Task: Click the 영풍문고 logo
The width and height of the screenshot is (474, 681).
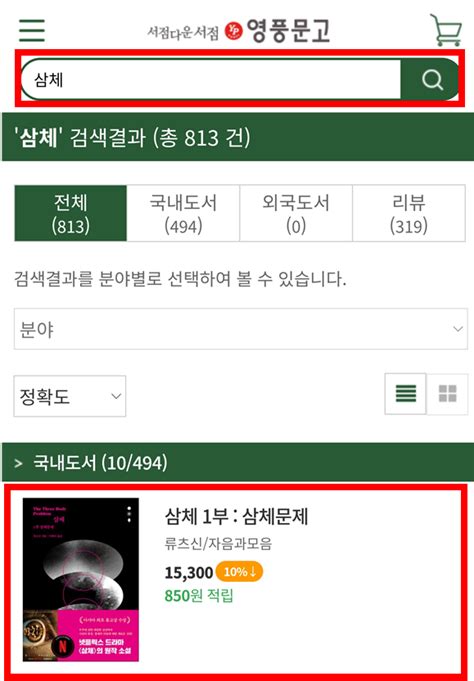Action: [238, 31]
